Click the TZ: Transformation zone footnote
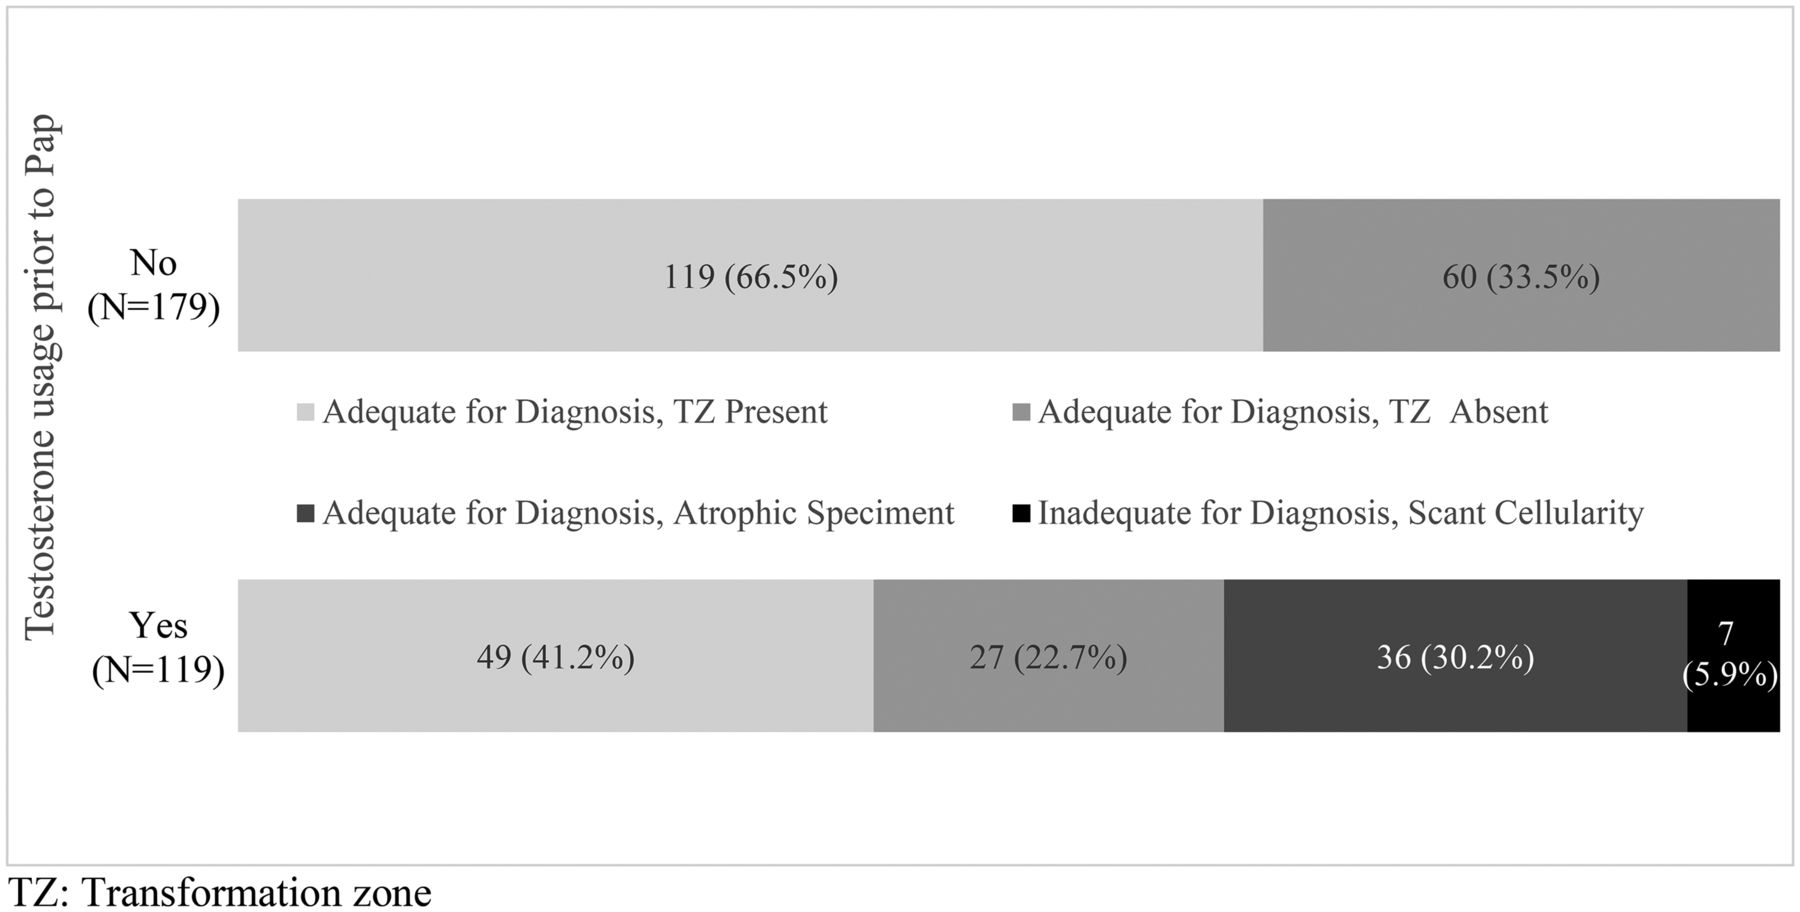The image size is (1800, 912). (x=220, y=892)
